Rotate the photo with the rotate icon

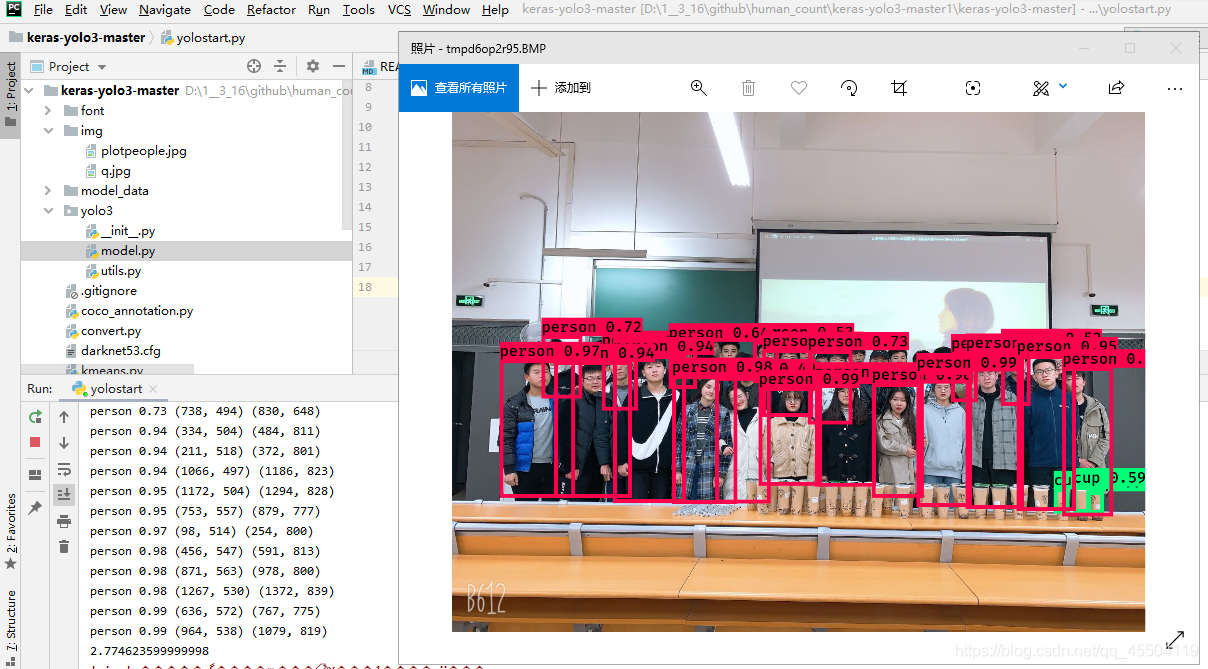coord(848,88)
